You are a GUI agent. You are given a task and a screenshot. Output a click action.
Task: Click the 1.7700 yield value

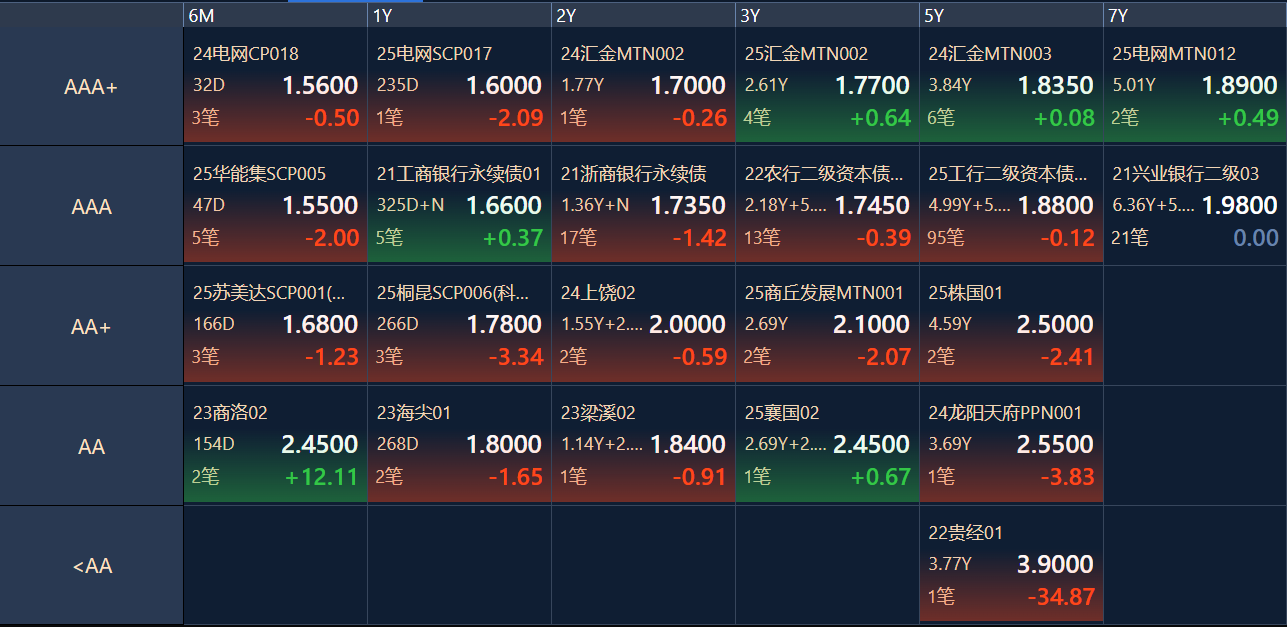tap(872, 86)
